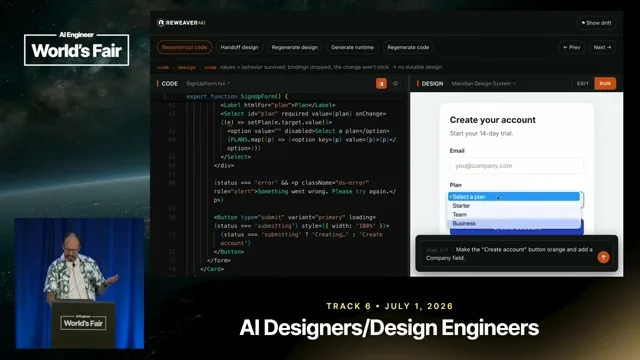640x360 pixels.
Task: Click the 'Create your account' heading
Action: (x=493, y=120)
